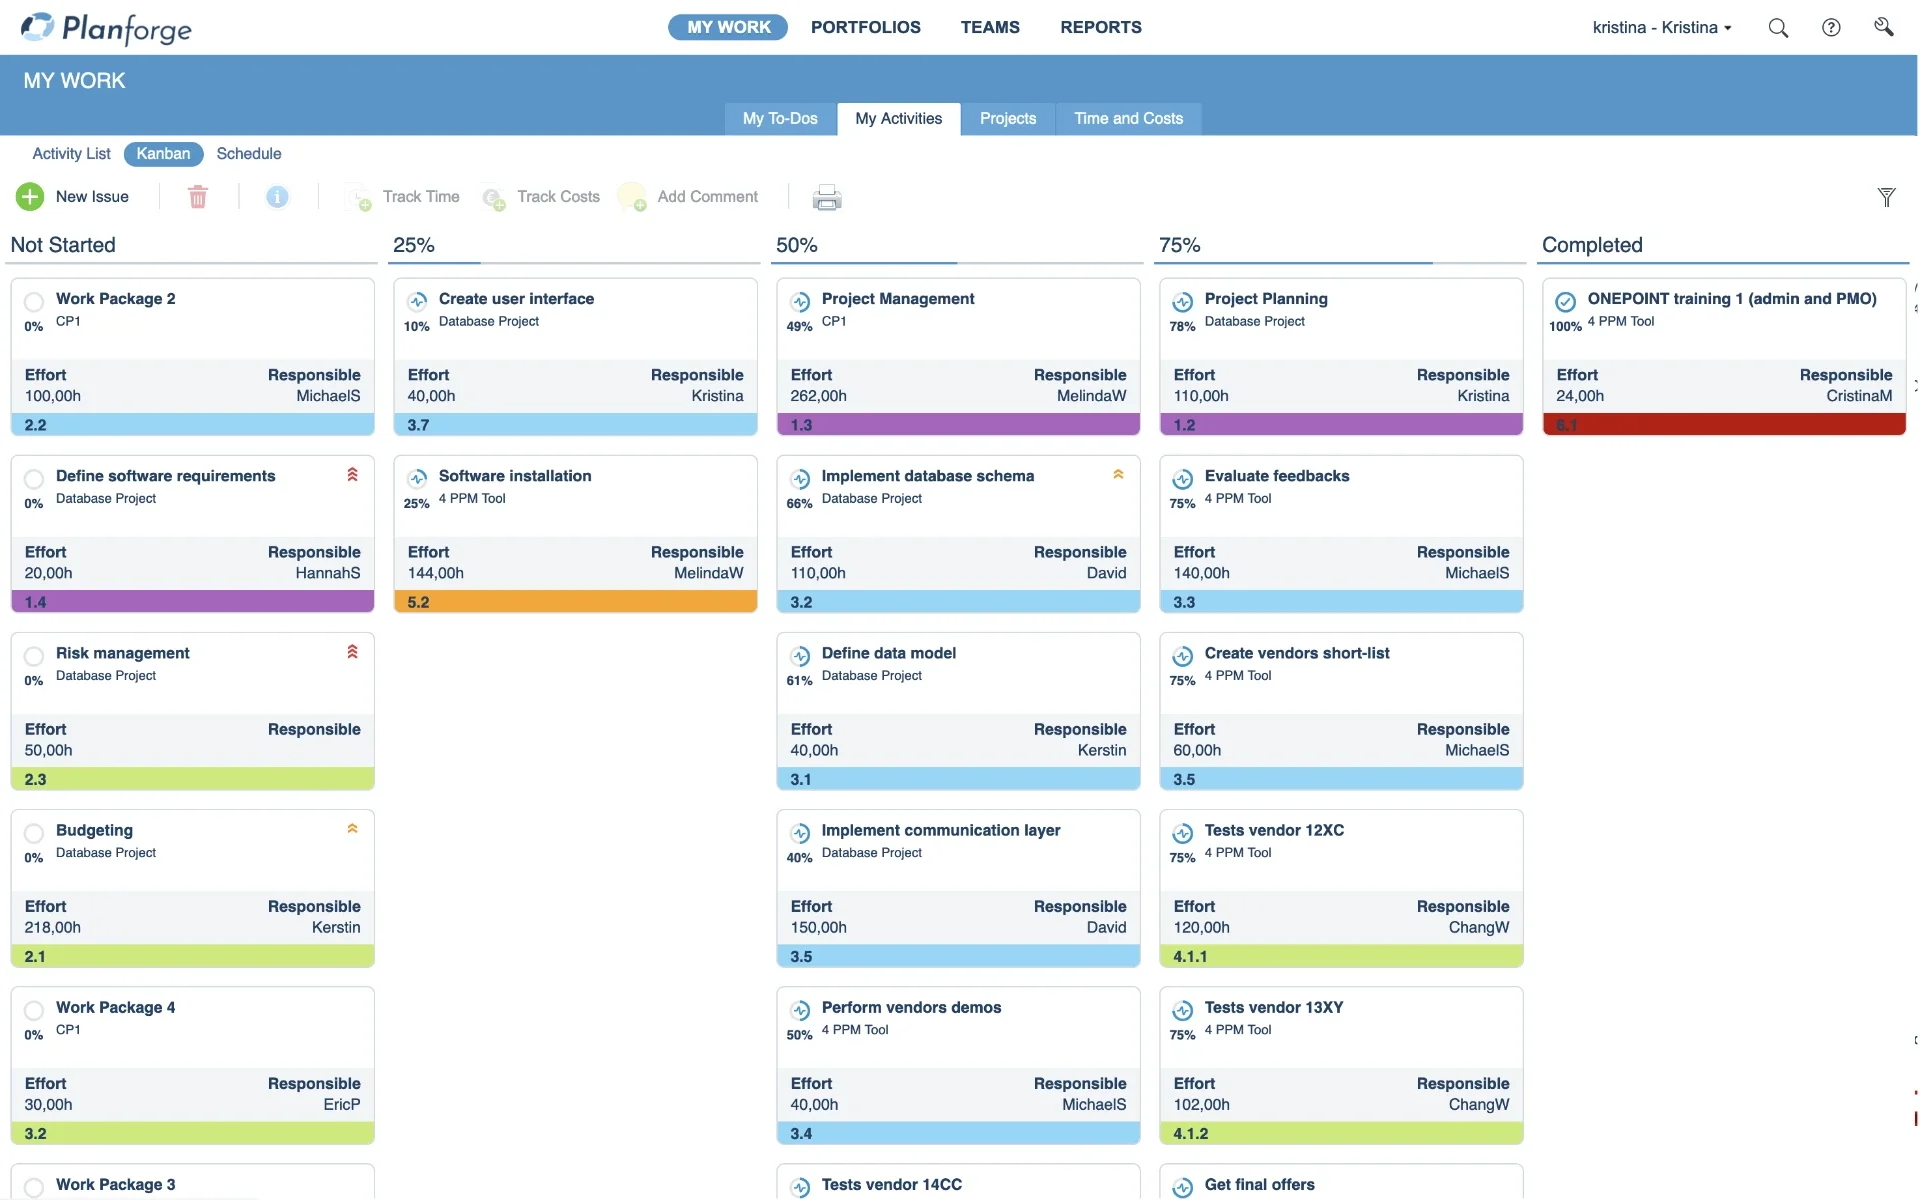Click the progress bar on Budgeting card
1920x1200 pixels.
pyautogui.click(x=192, y=956)
